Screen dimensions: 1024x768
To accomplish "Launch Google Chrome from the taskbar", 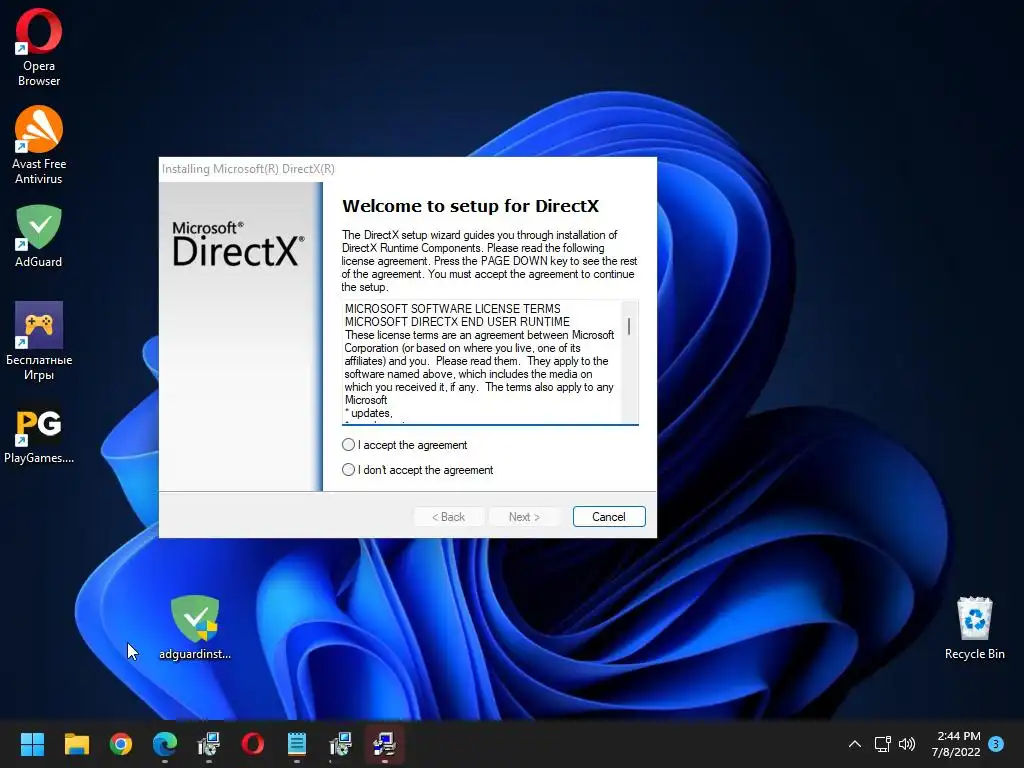I will (x=121, y=744).
